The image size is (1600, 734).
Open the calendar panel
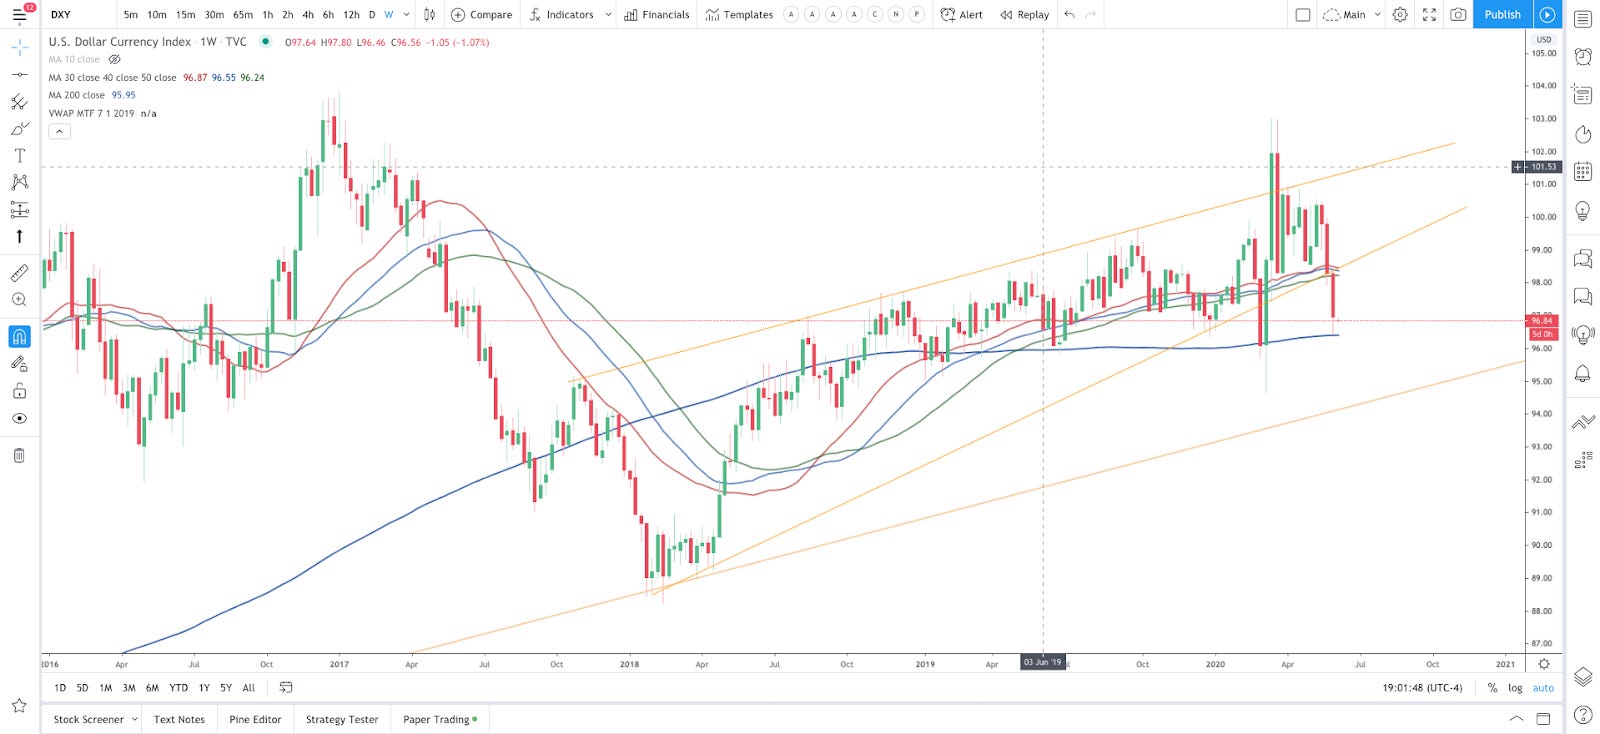1583,172
